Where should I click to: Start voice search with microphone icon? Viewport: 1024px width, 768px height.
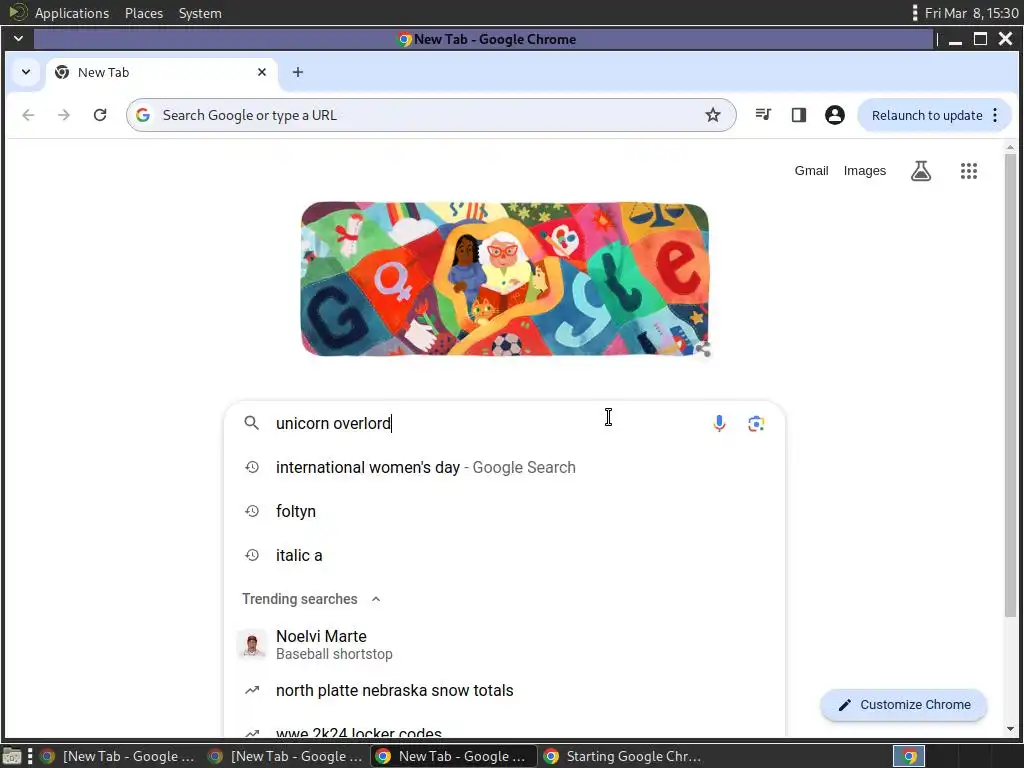tap(719, 423)
